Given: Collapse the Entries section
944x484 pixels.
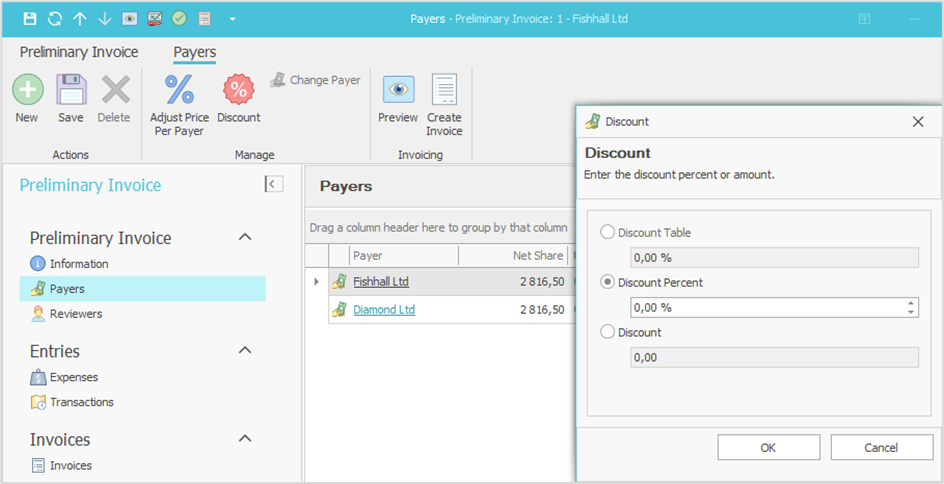Looking at the screenshot, I should (244, 351).
